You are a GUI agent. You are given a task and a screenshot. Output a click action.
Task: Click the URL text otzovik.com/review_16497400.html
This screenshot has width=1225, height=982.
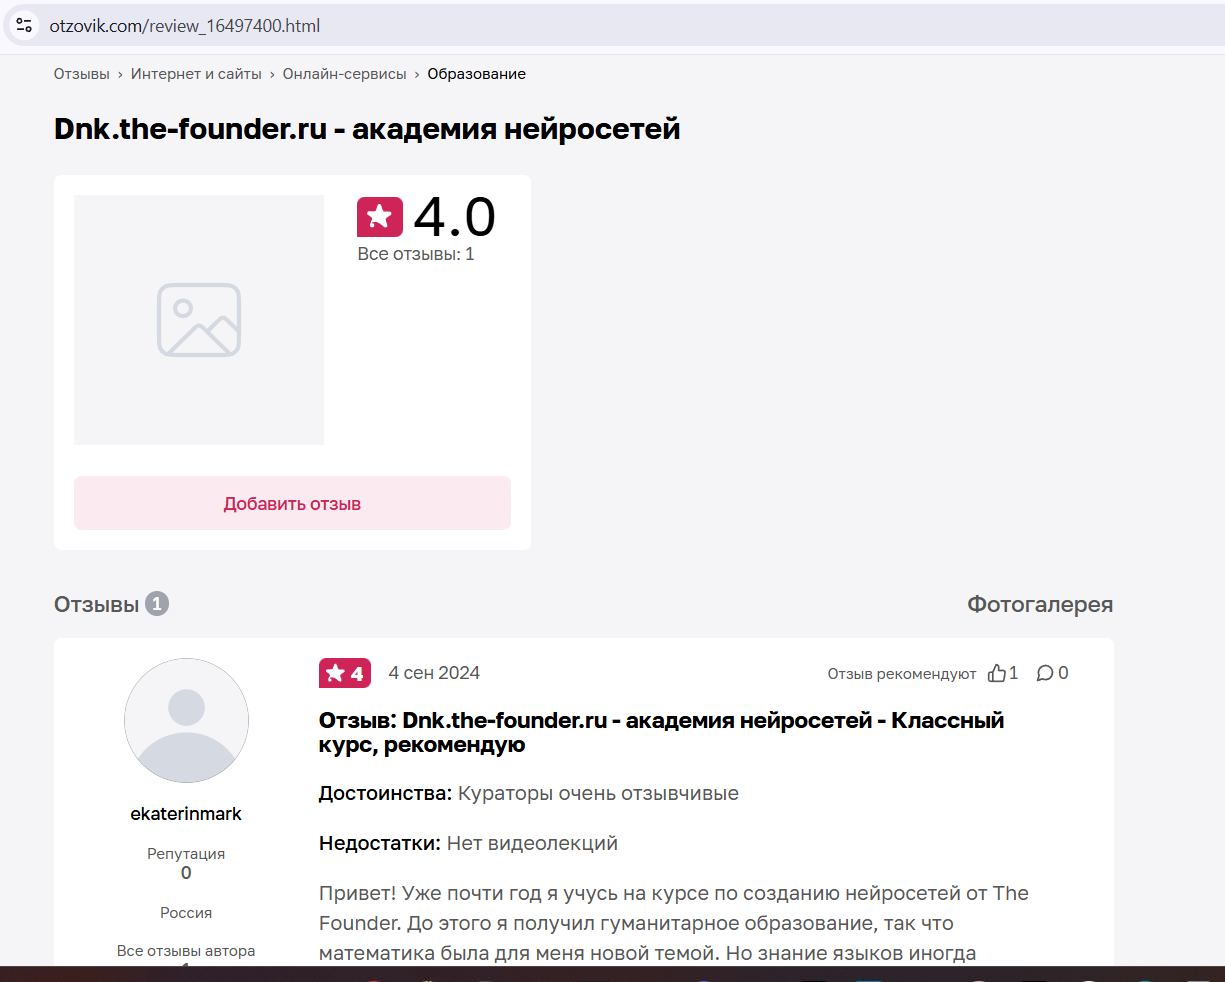pos(185,26)
